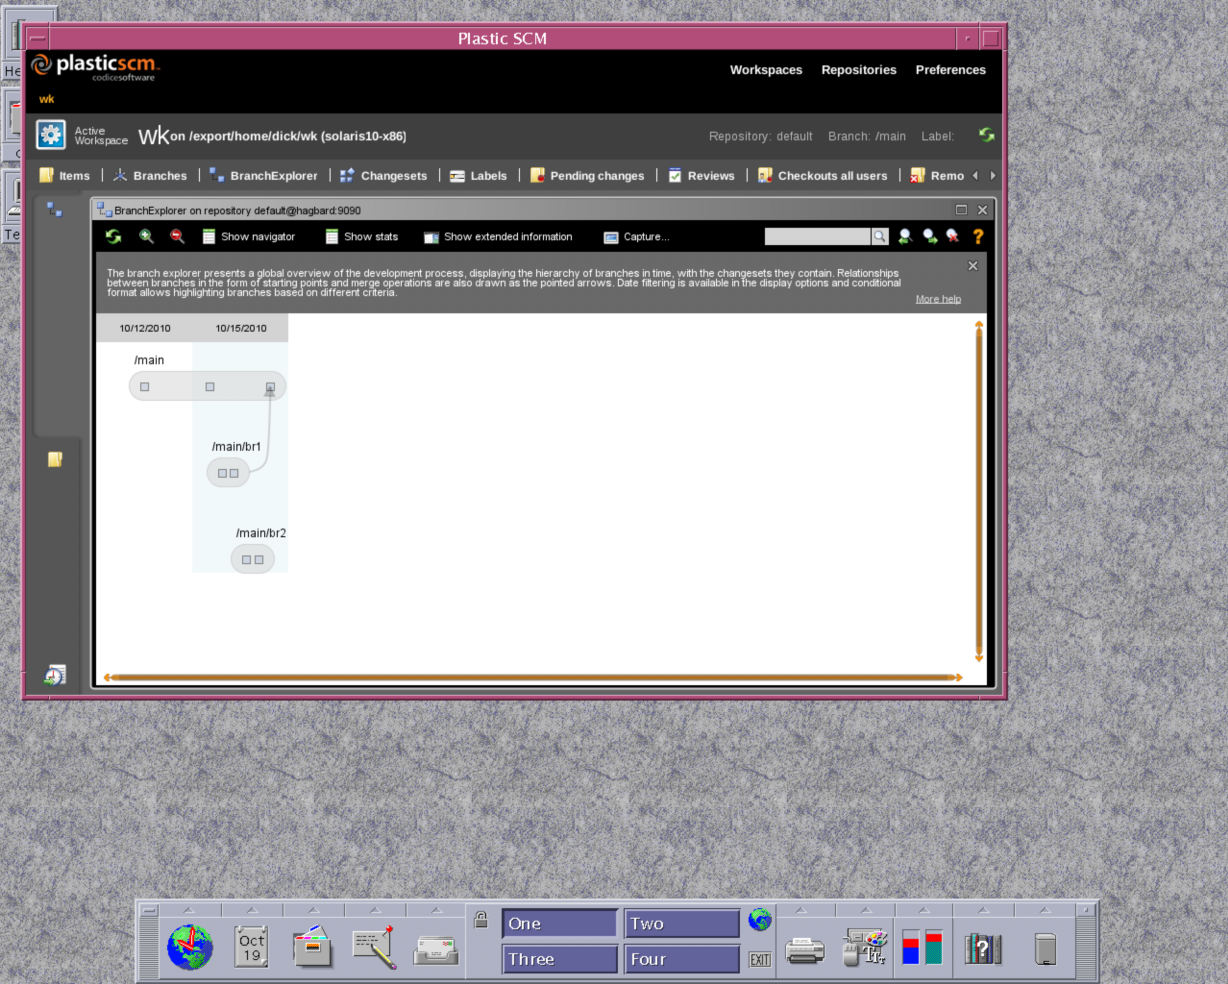The width and height of the screenshot is (1228, 984).
Task: Open the Branches tab
Action: tap(149, 176)
